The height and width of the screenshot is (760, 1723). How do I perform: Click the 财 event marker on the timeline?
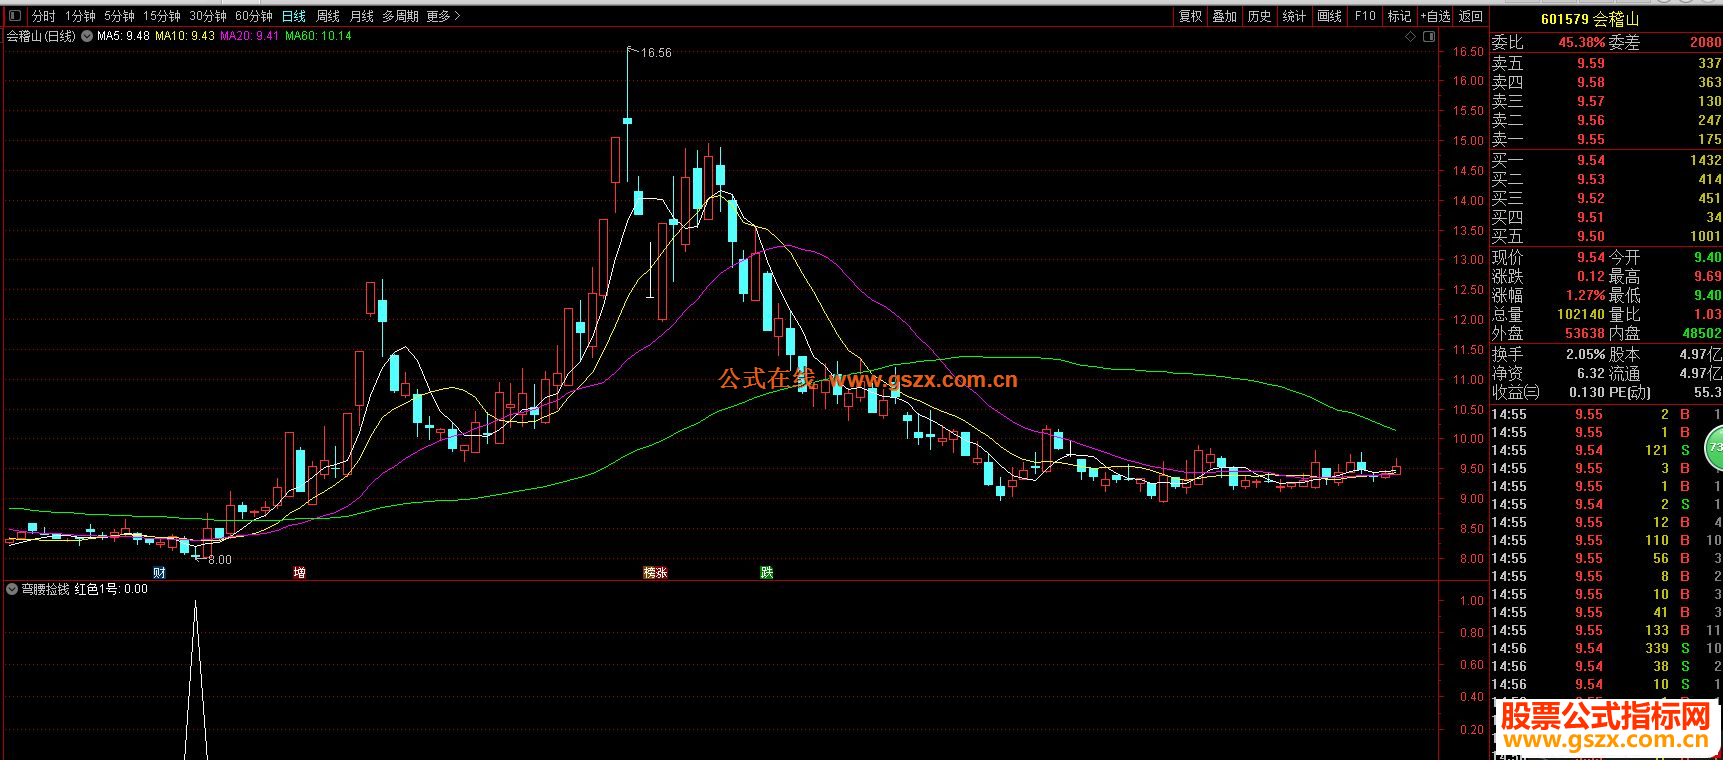[x=160, y=573]
